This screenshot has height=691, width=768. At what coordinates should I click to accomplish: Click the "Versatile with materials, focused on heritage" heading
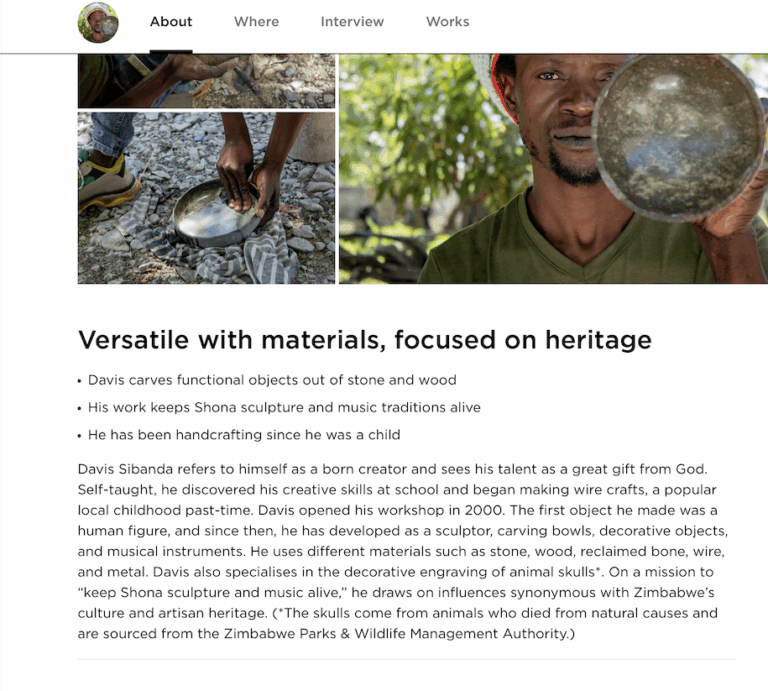pyautogui.click(x=365, y=340)
